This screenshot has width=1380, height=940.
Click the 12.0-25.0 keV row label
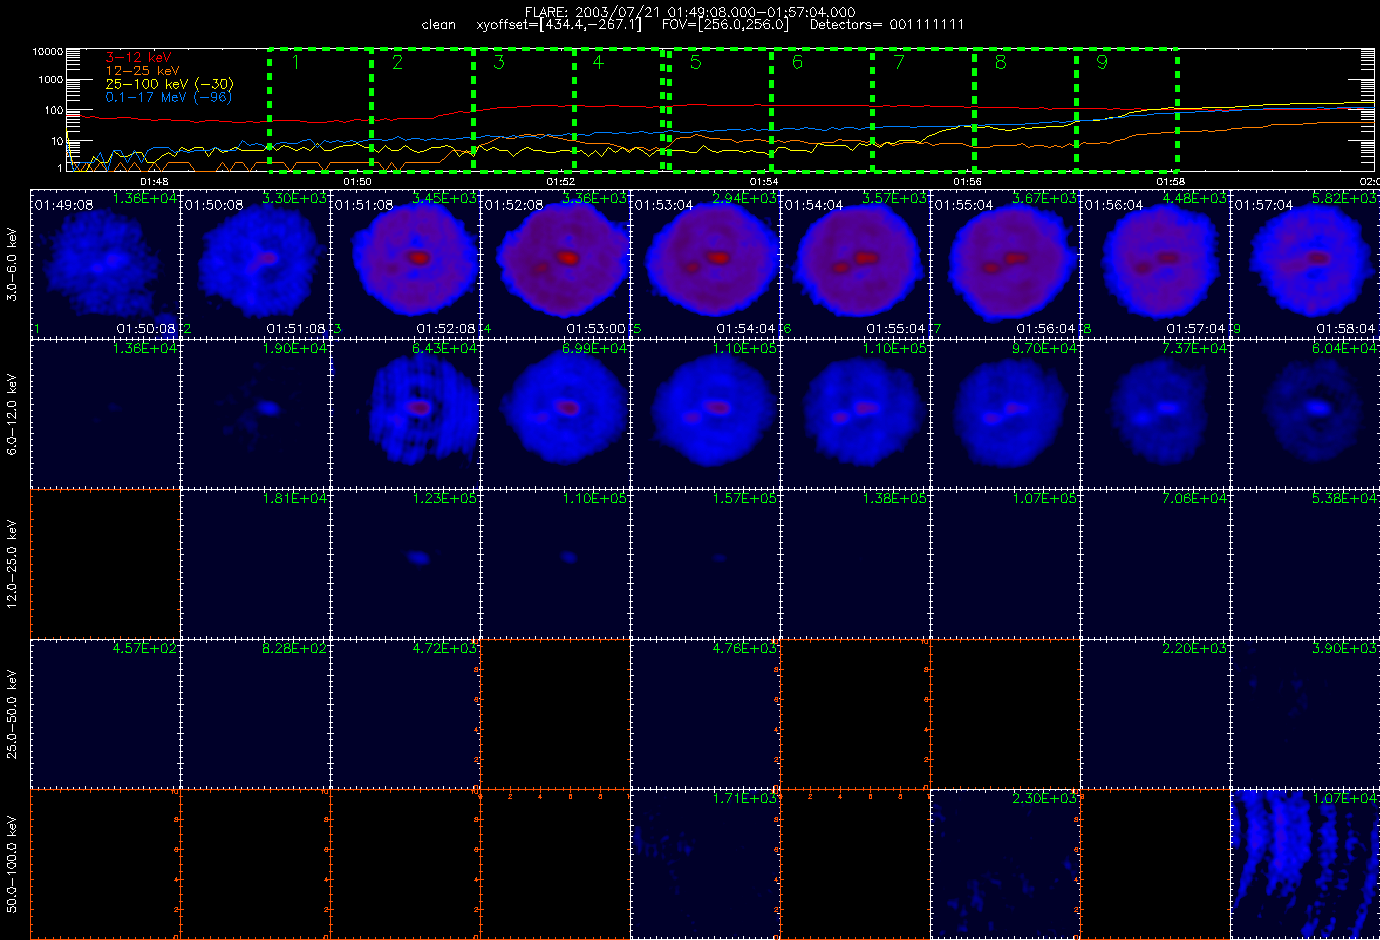pos(12,564)
